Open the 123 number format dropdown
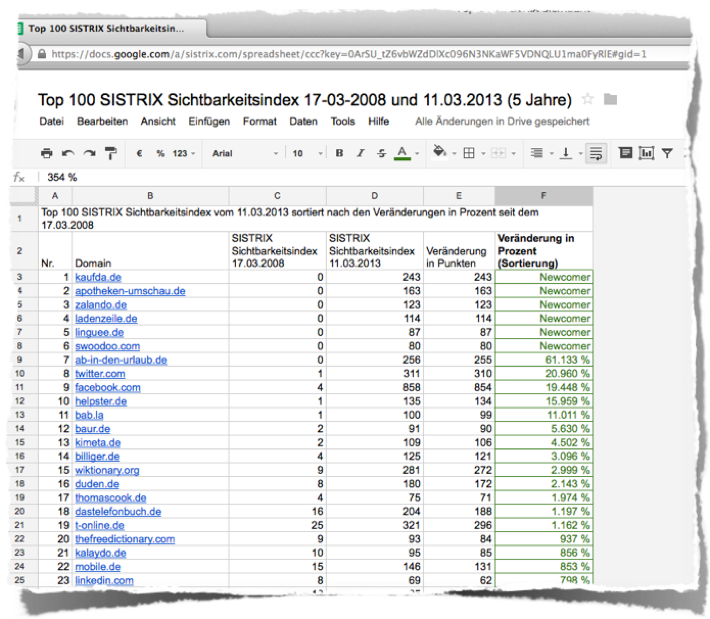Image resolution: width=710 pixels, height=619 pixels. point(184,153)
